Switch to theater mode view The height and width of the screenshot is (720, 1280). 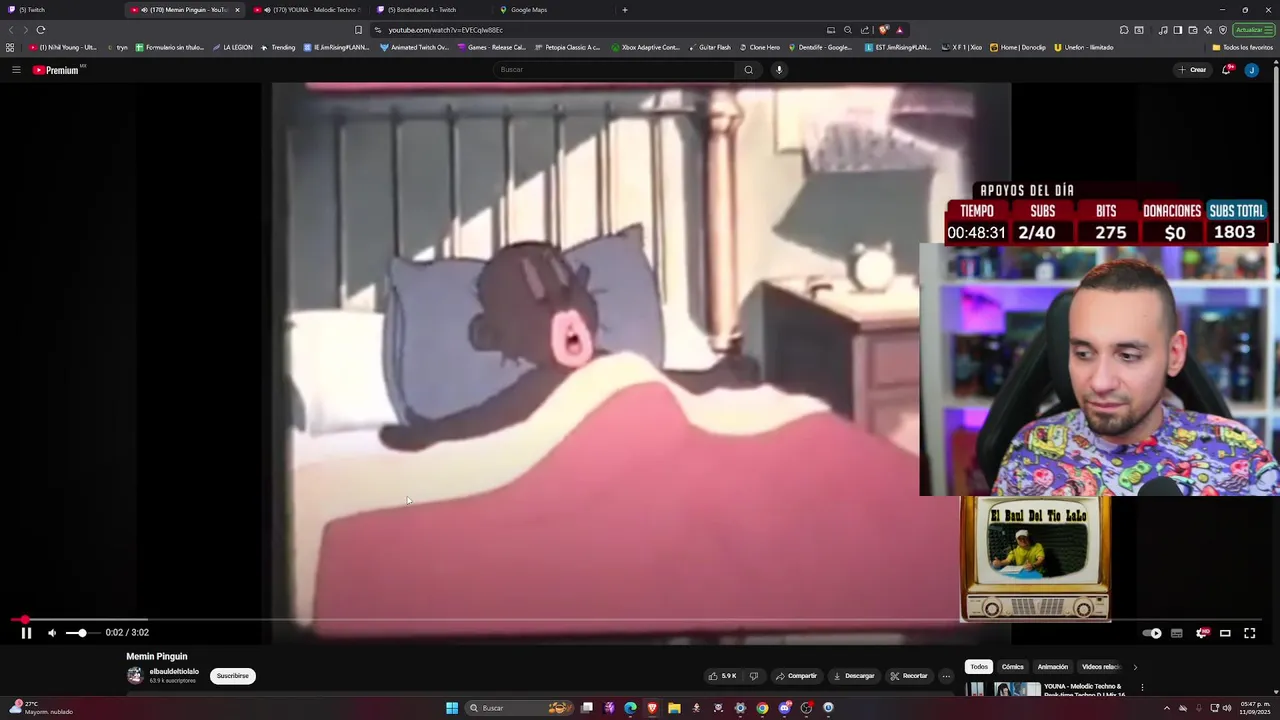(1225, 633)
